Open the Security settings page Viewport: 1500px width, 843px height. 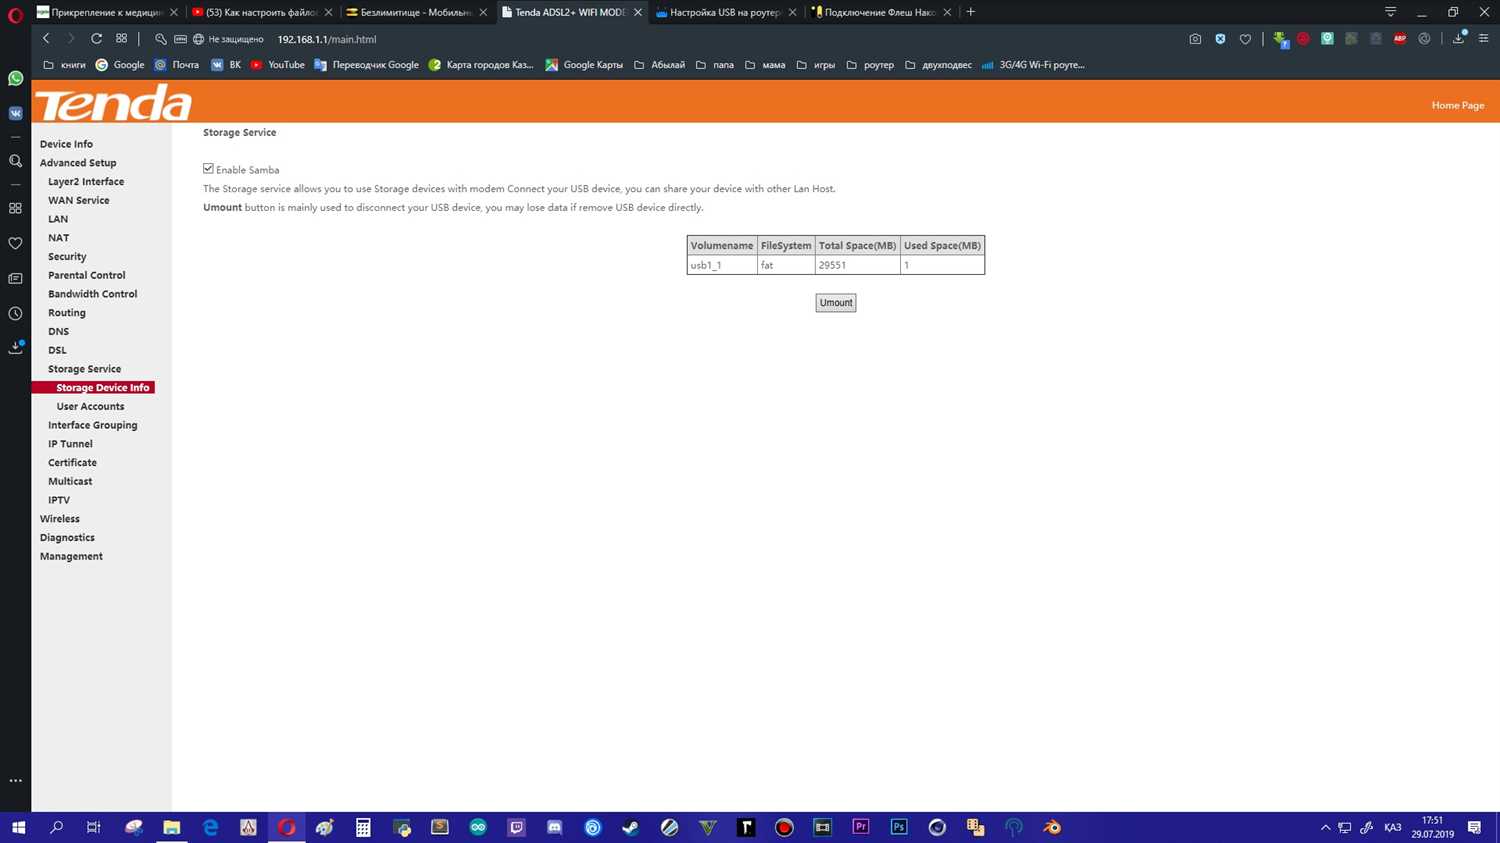67,257
